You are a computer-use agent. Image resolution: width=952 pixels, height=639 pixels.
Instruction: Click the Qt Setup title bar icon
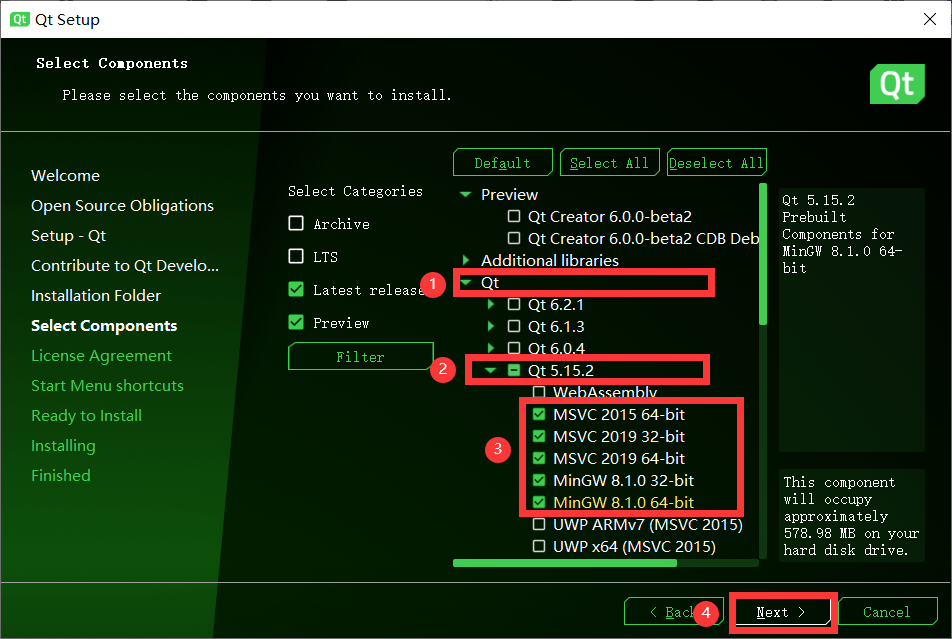19,19
